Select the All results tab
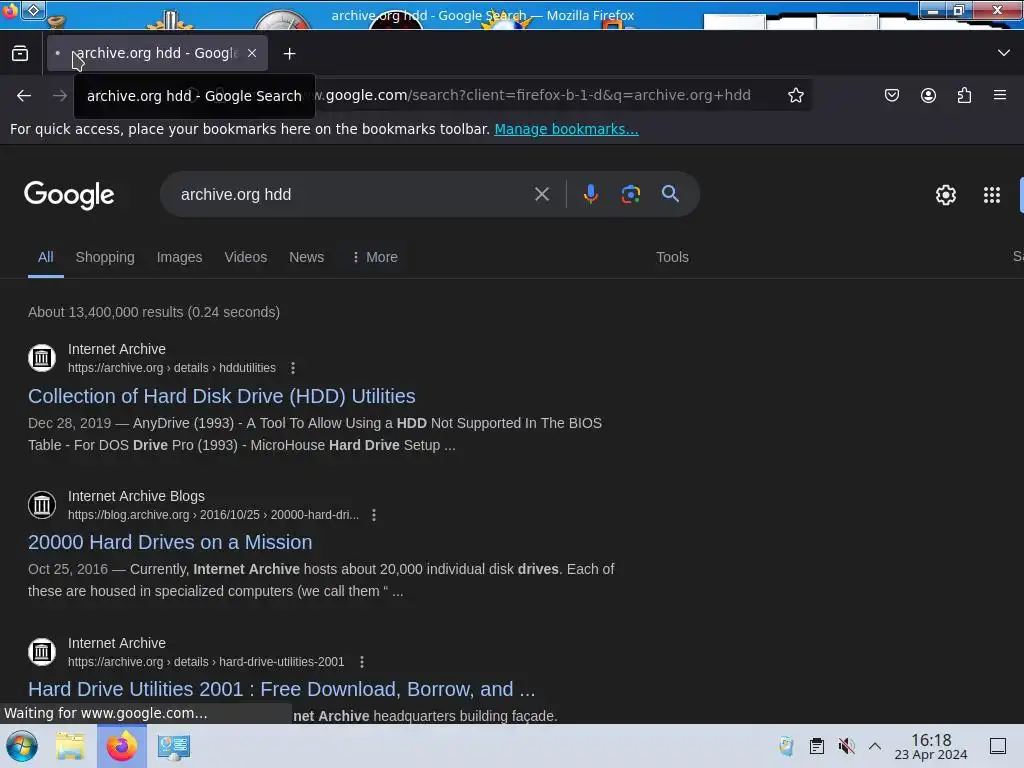 click(46, 257)
